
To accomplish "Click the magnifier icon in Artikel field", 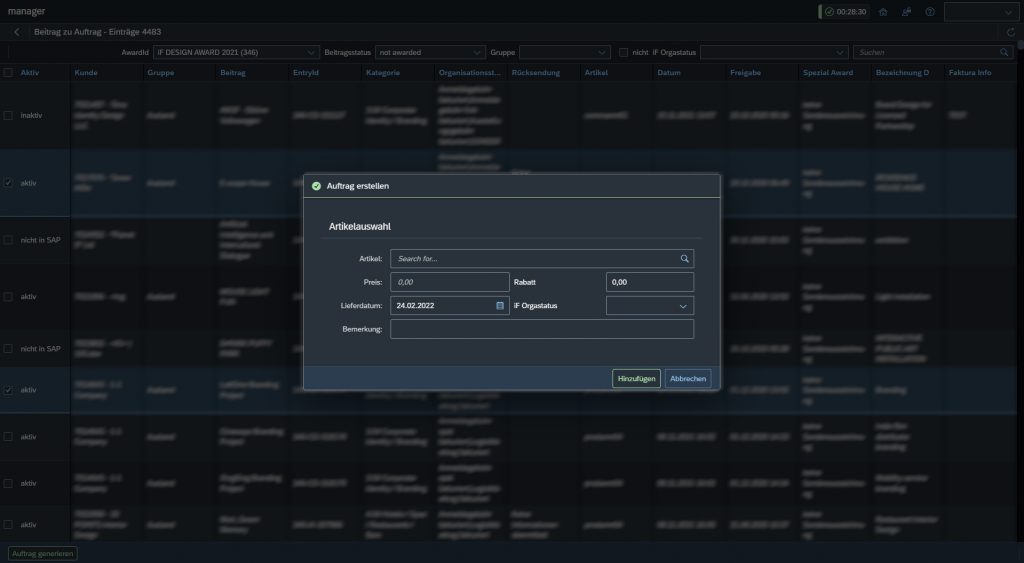I will pyautogui.click(x=685, y=259).
